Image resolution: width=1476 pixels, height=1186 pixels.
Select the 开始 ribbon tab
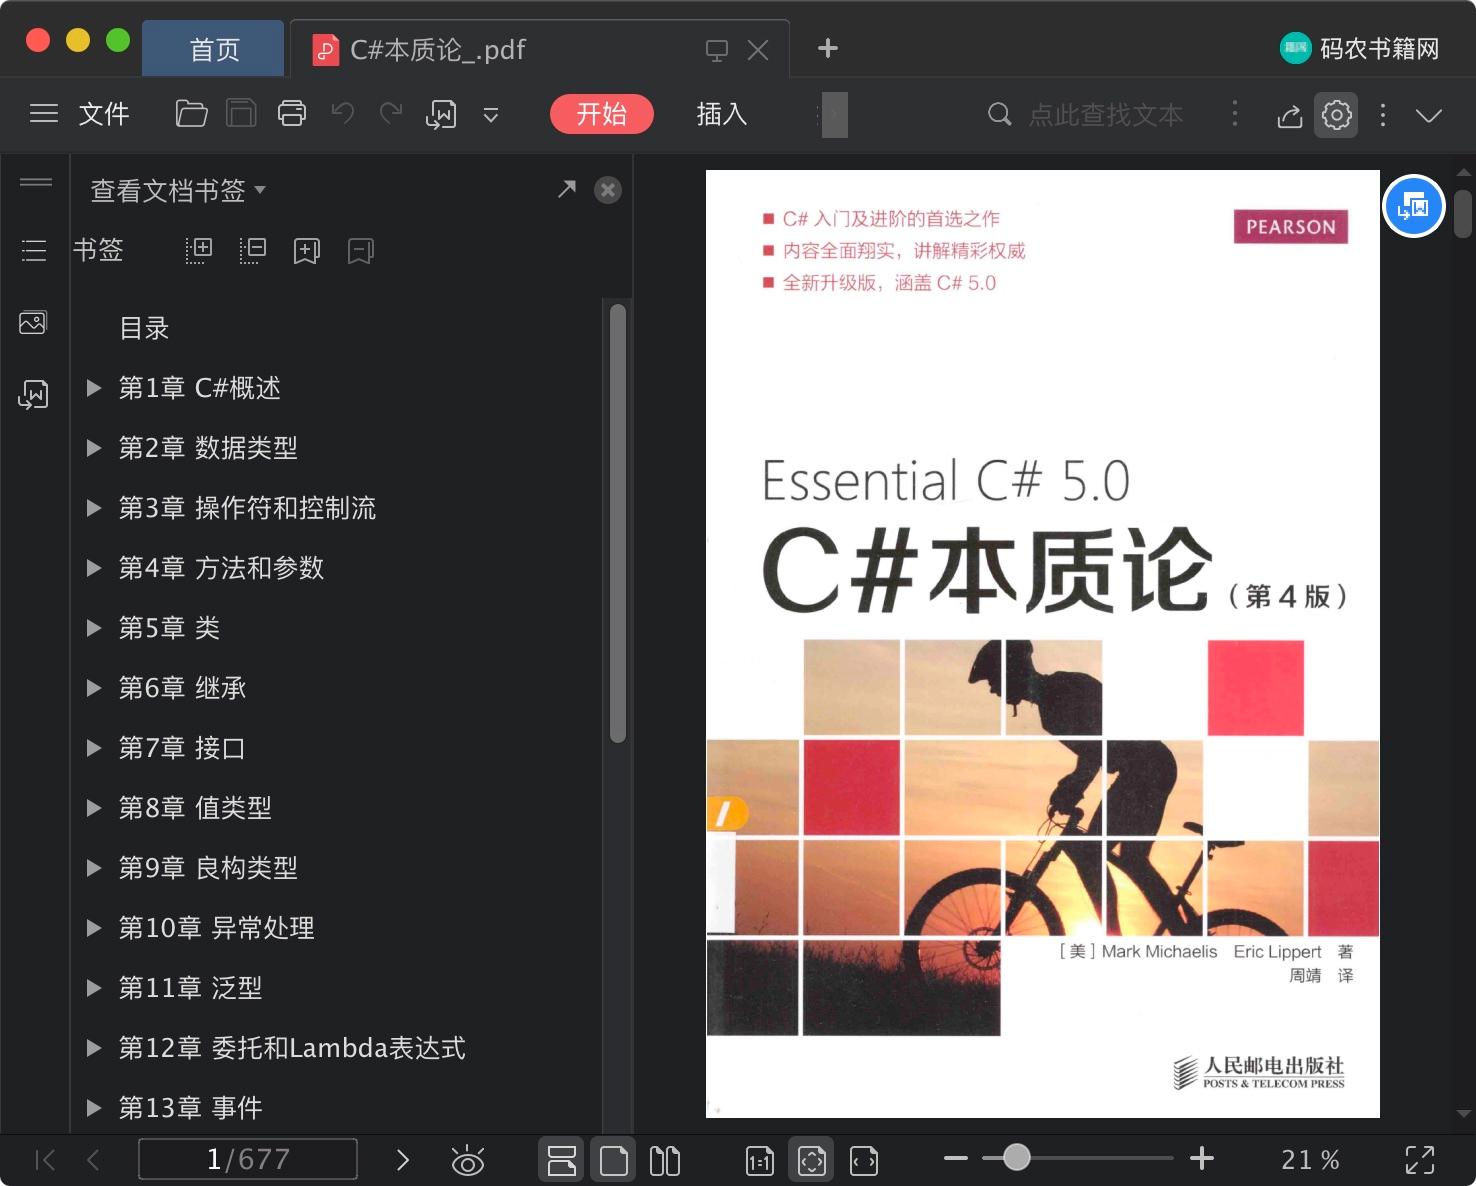coord(602,114)
